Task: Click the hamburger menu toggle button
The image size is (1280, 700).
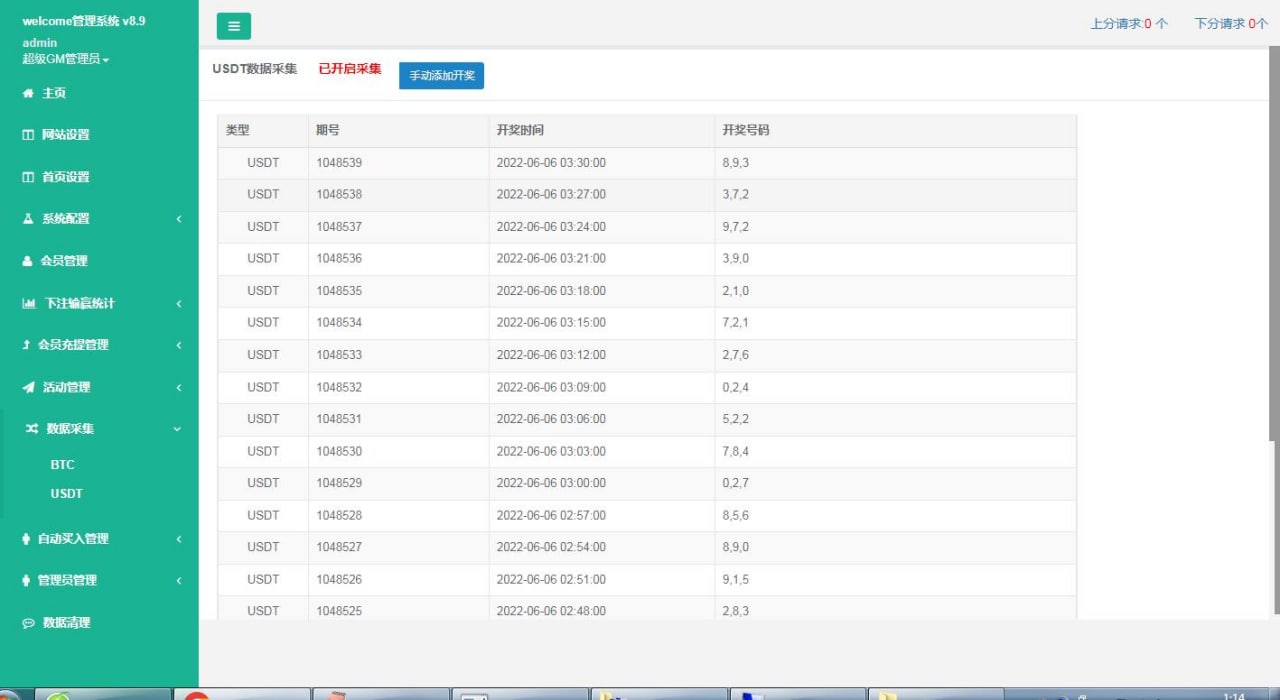Action: tap(233, 26)
